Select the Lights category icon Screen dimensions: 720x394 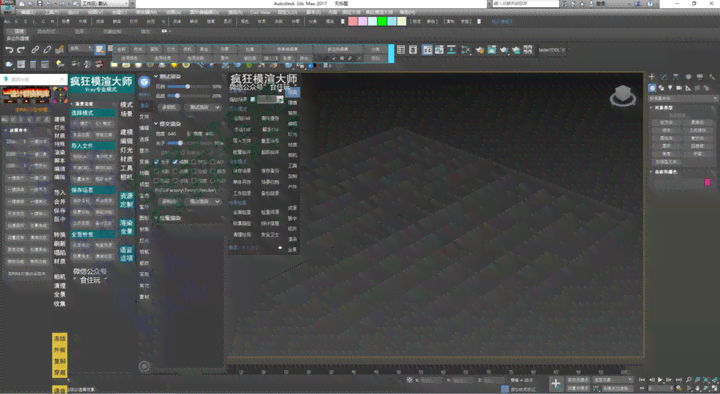(x=670, y=88)
